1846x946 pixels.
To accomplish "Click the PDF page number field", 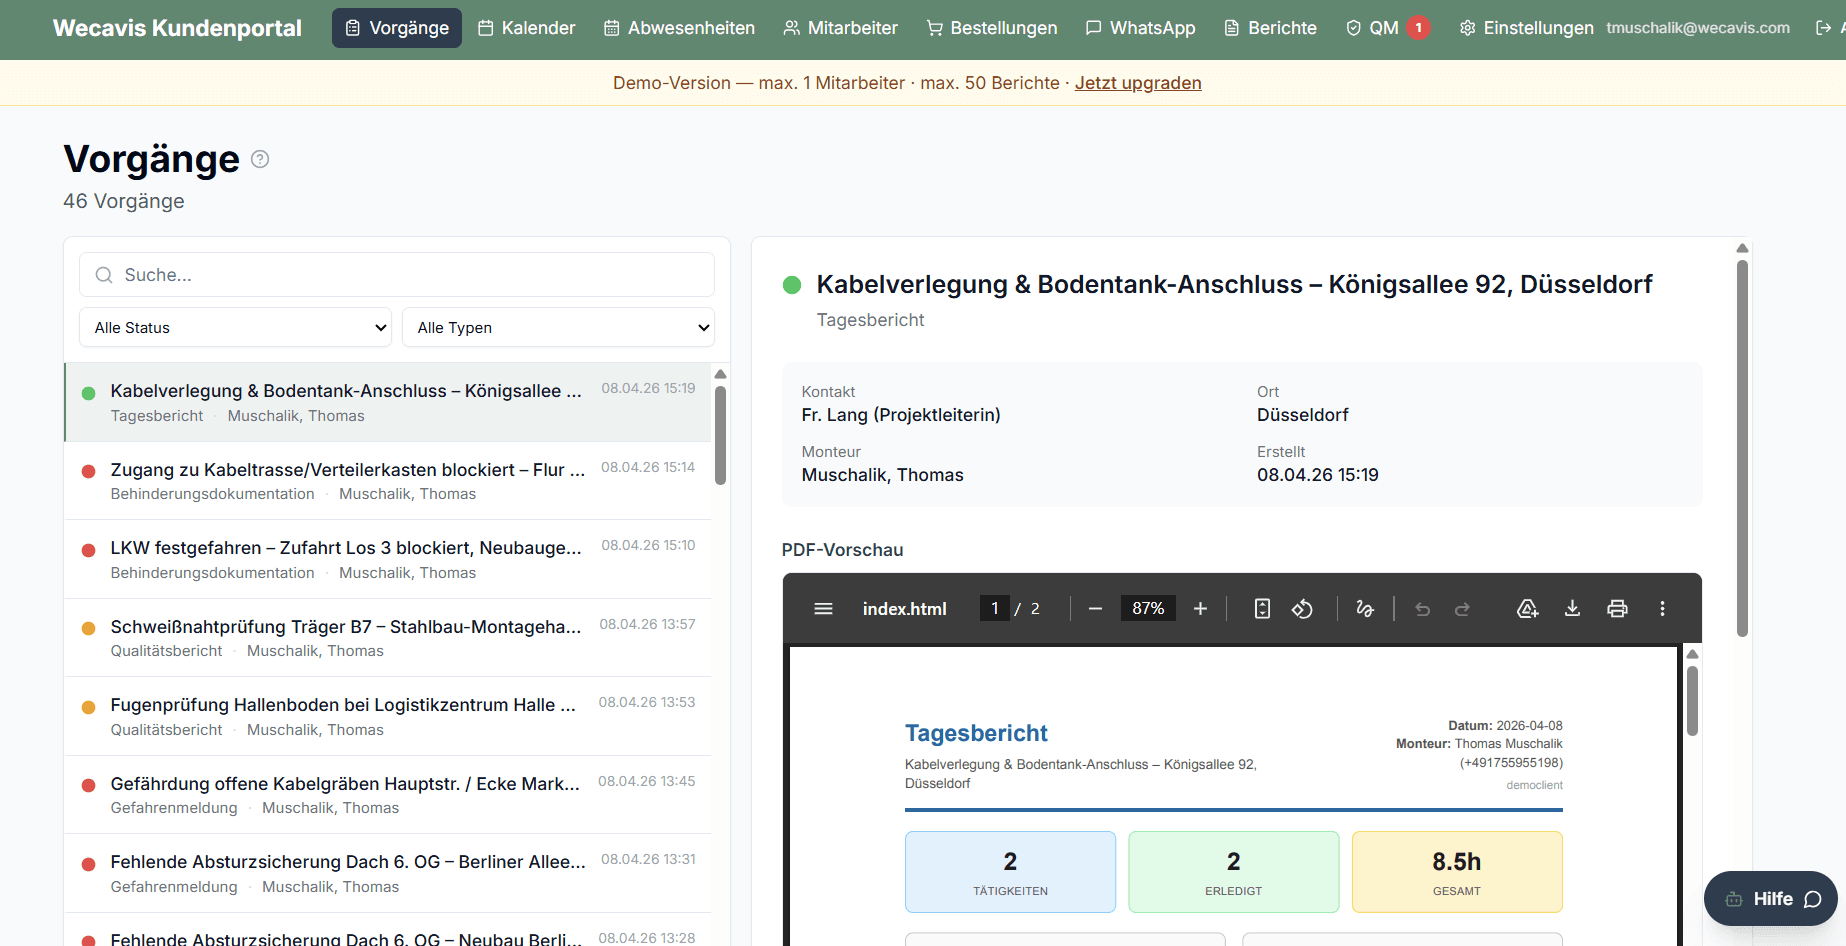I will tap(994, 609).
